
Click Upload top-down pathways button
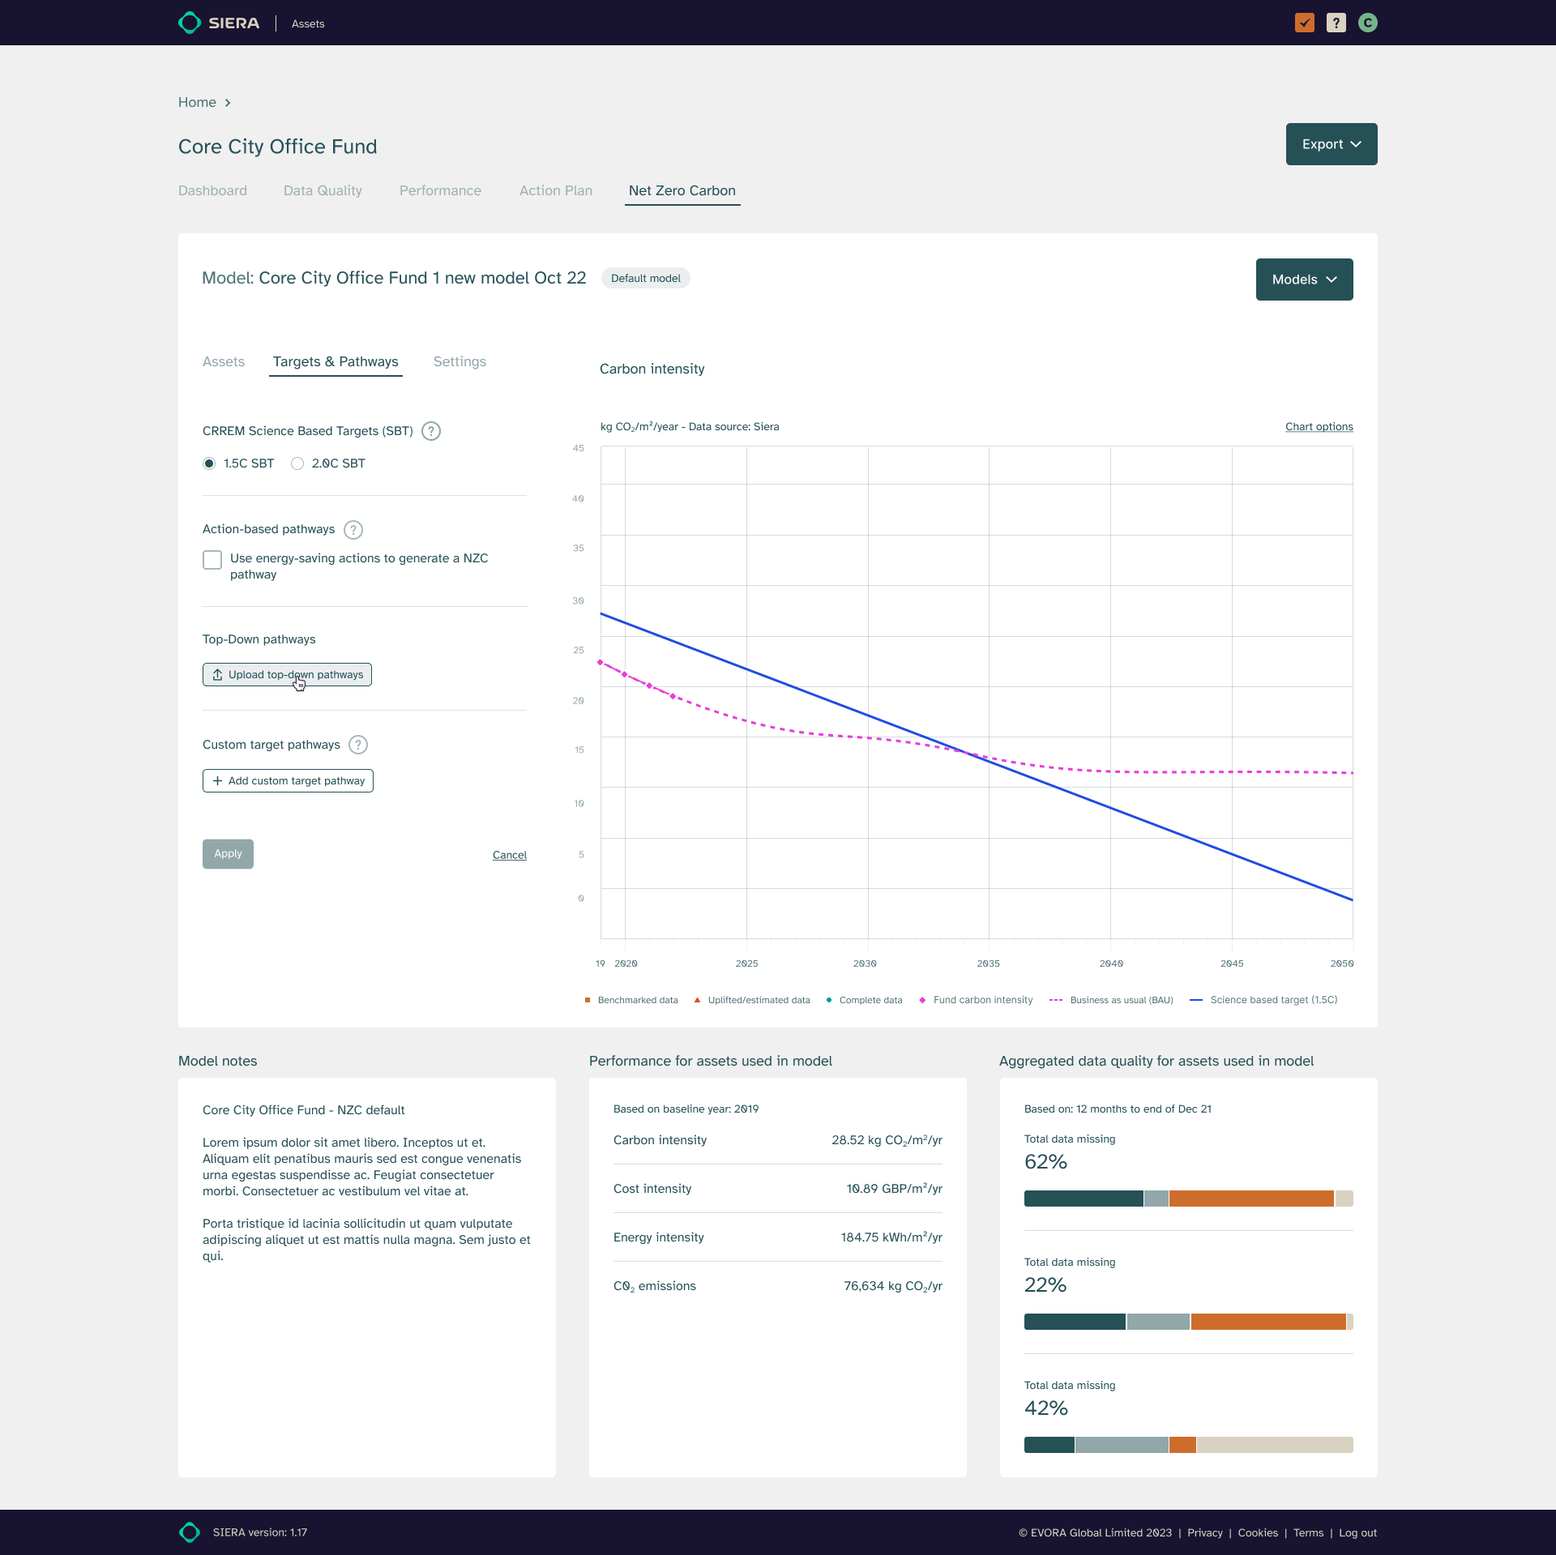(x=287, y=675)
